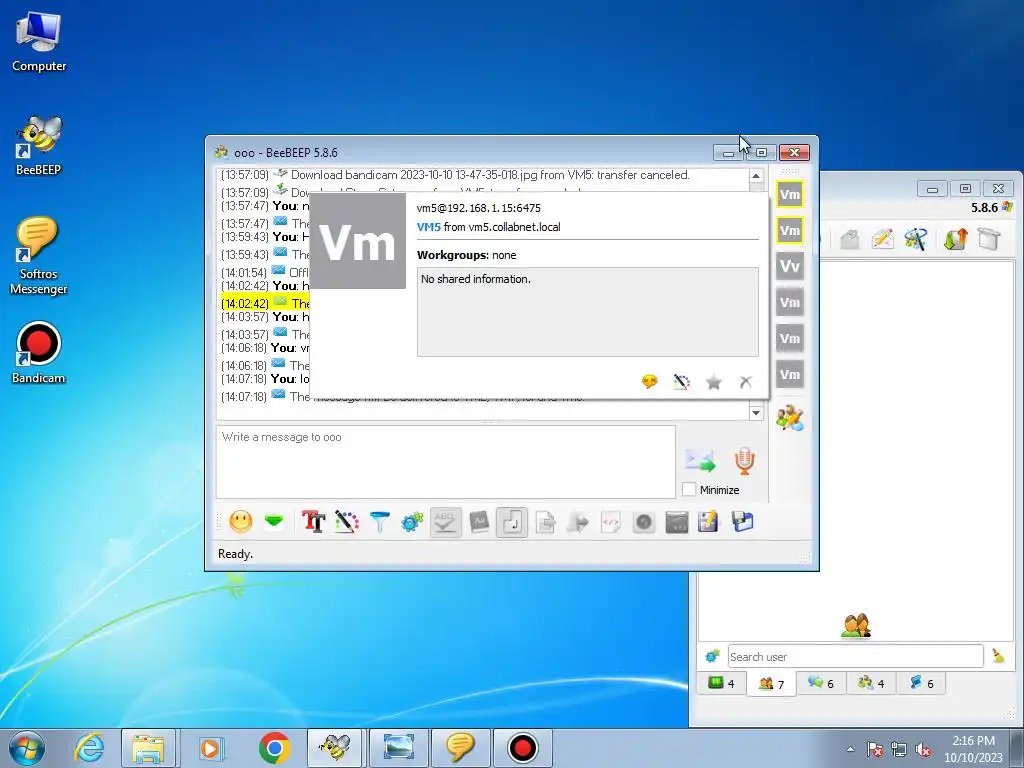
Task: Click BeeBEEP bee taskbar button
Action: pyautogui.click(x=334, y=748)
